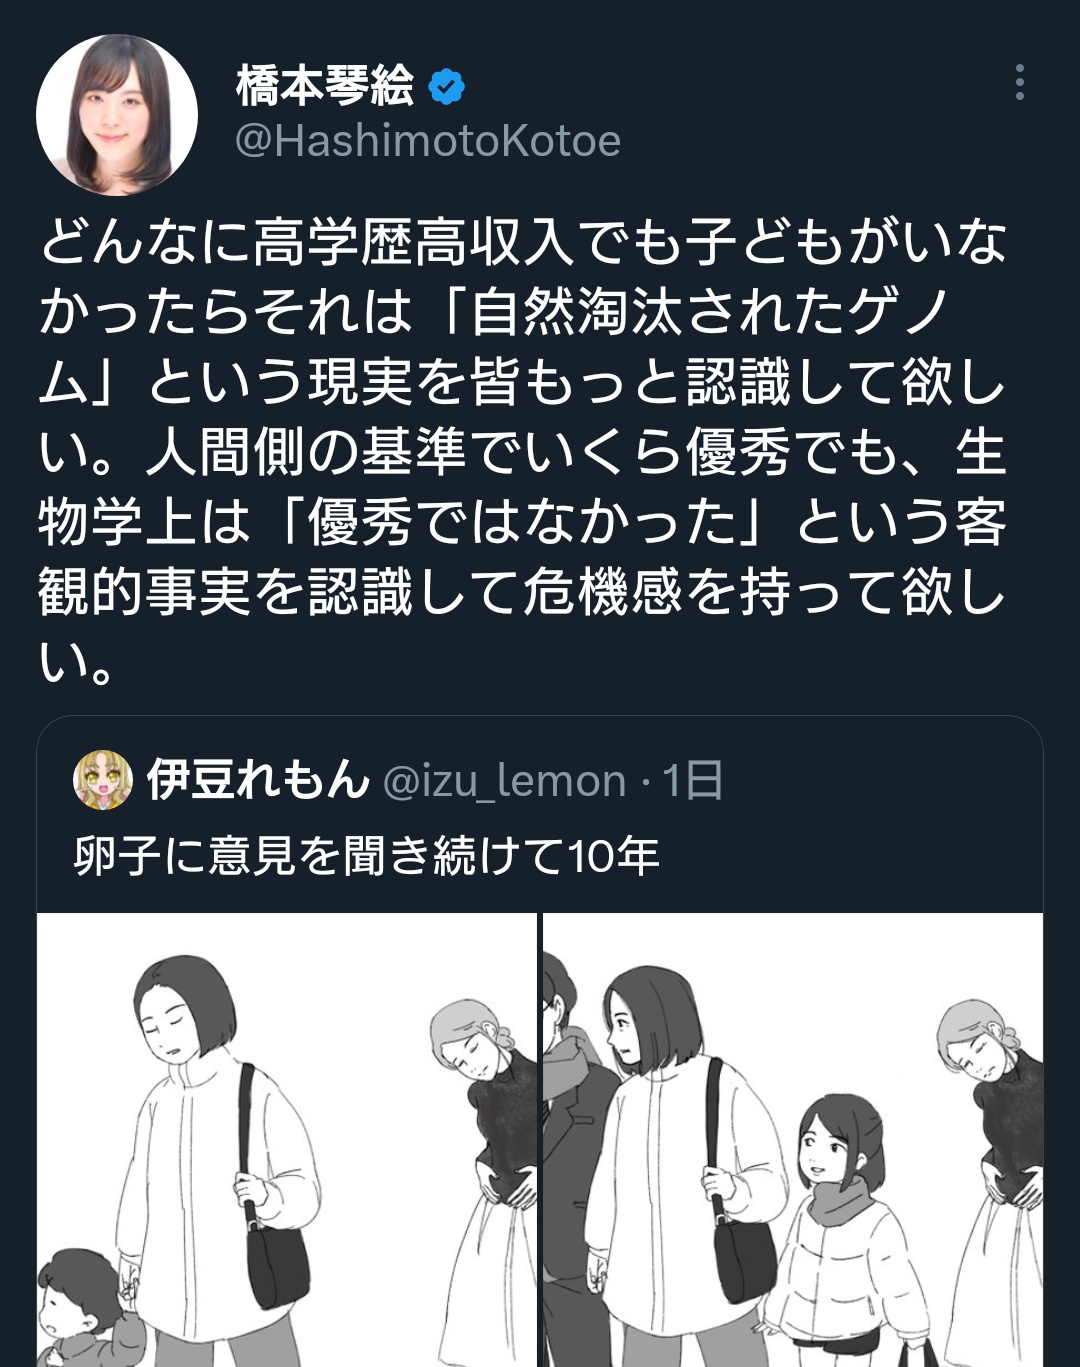Tap the display name 橋本琴絵
Image resolution: width=1080 pixels, height=1367 pixels.
(325, 86)
